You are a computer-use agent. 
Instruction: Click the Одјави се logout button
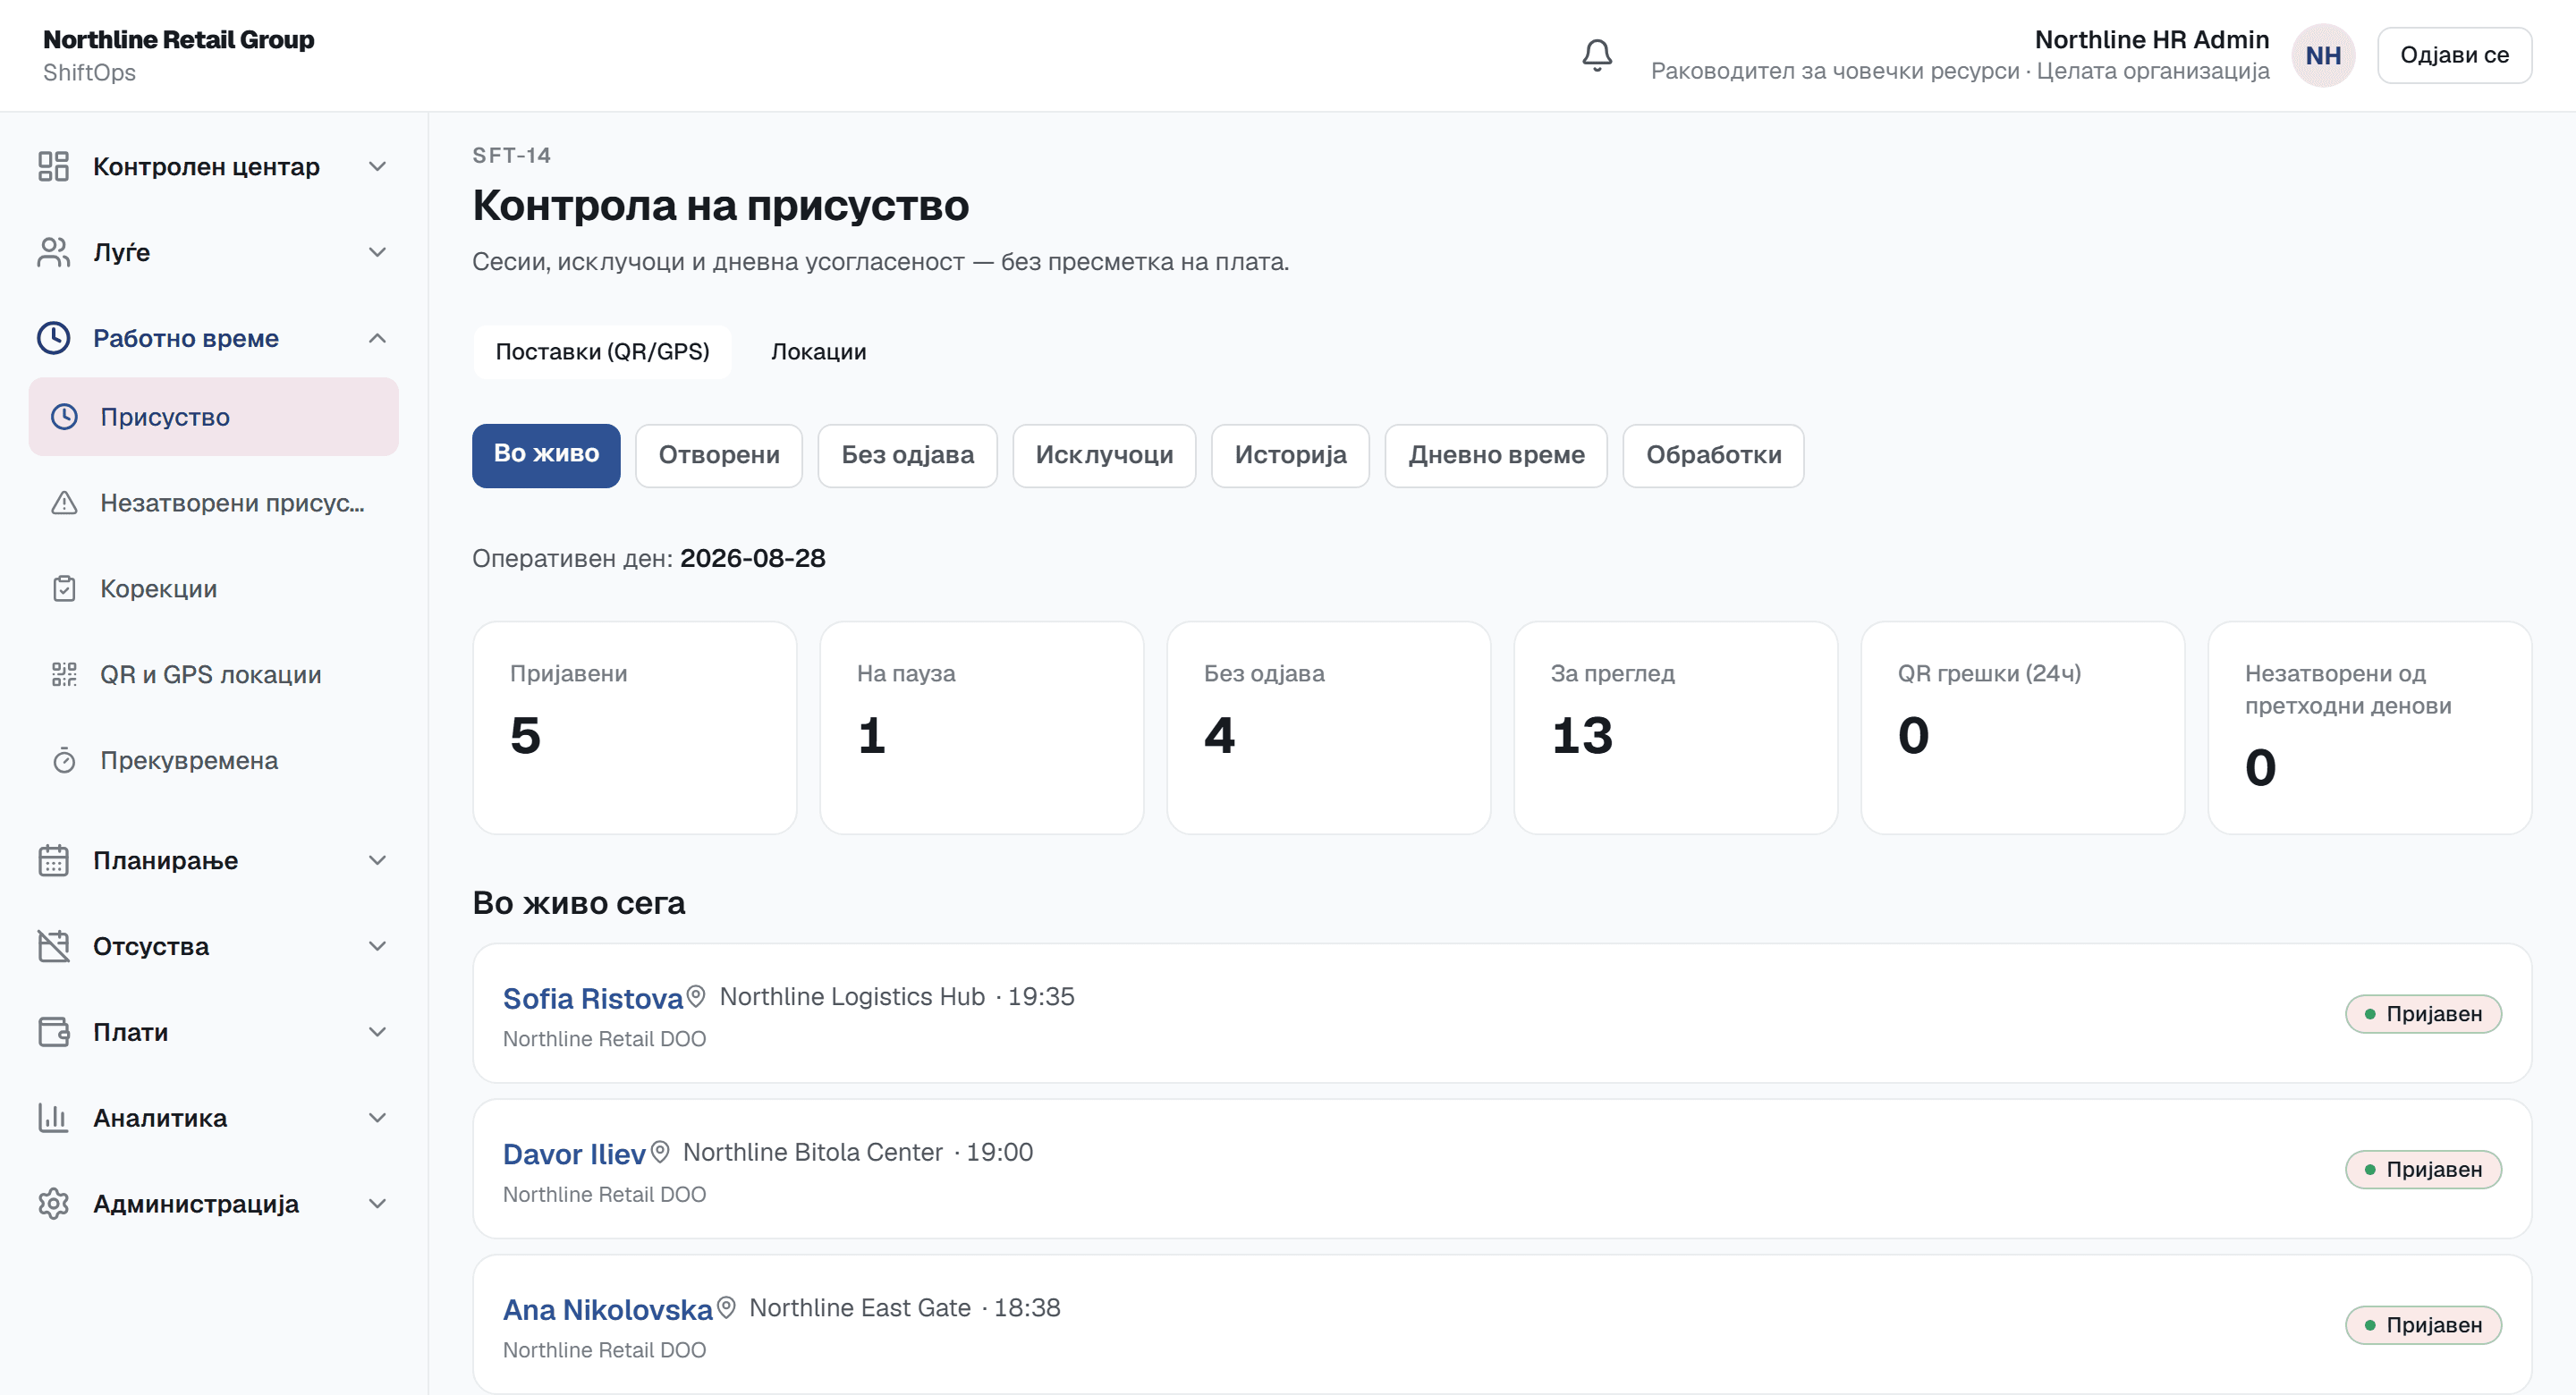click(x=2454, y=55)
